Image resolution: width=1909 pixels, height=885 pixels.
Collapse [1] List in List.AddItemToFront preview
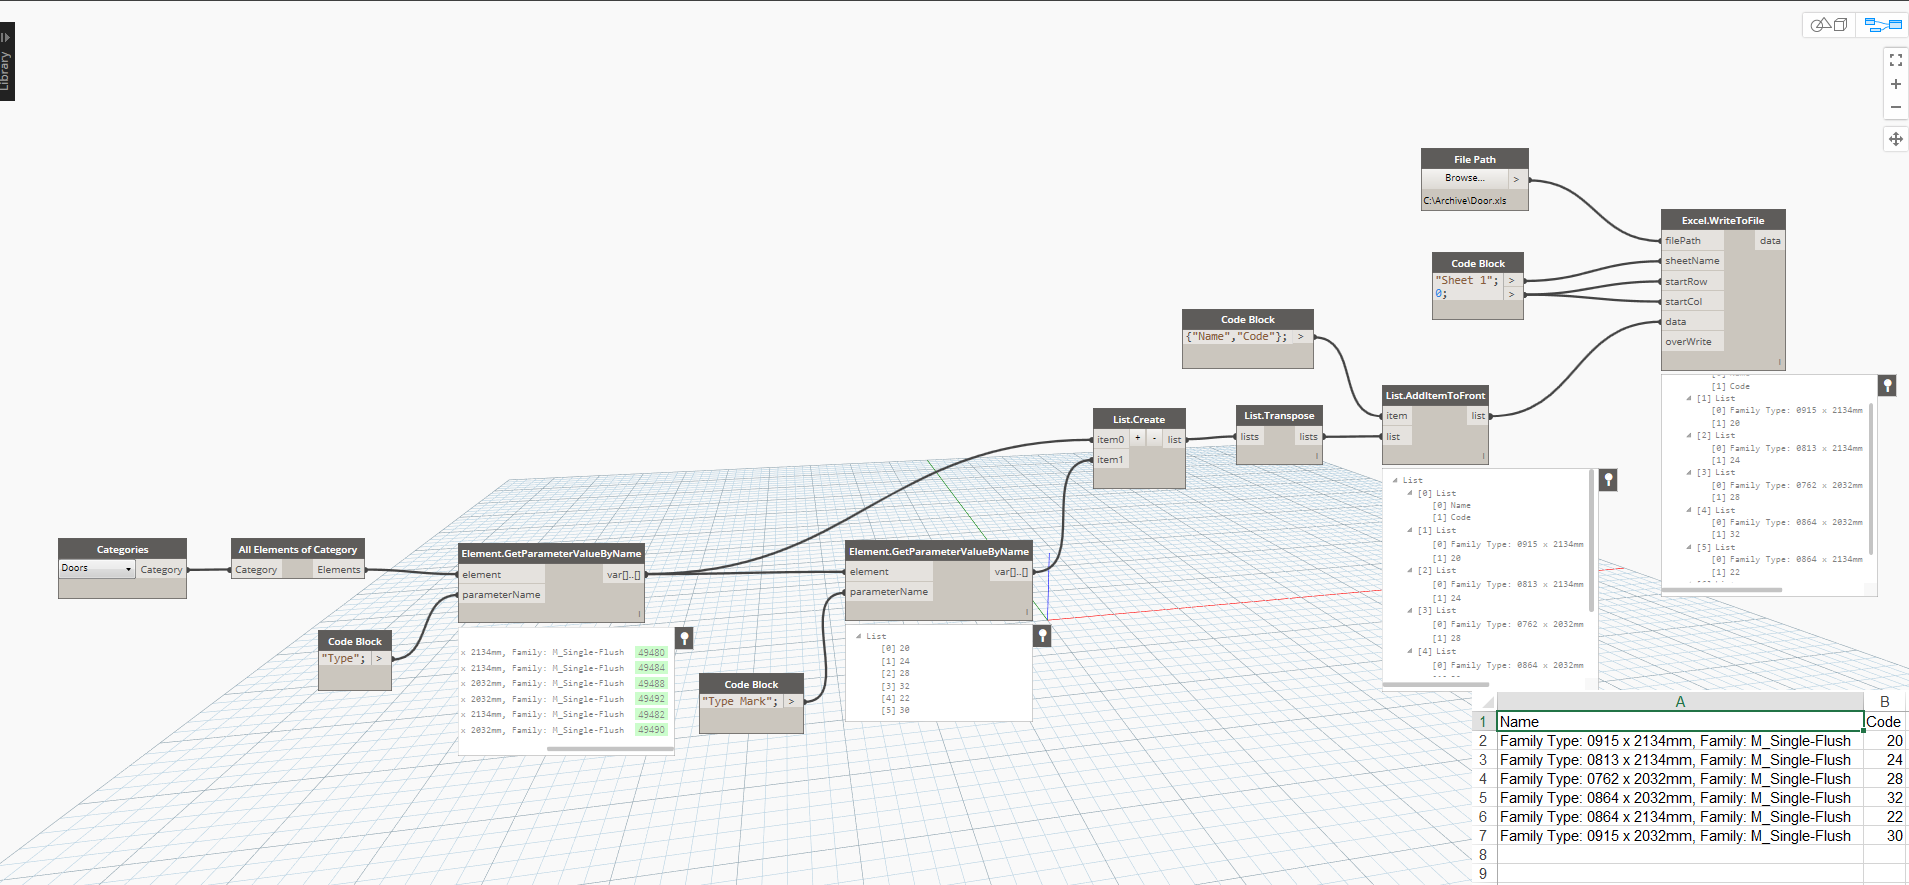point(1410,530)
